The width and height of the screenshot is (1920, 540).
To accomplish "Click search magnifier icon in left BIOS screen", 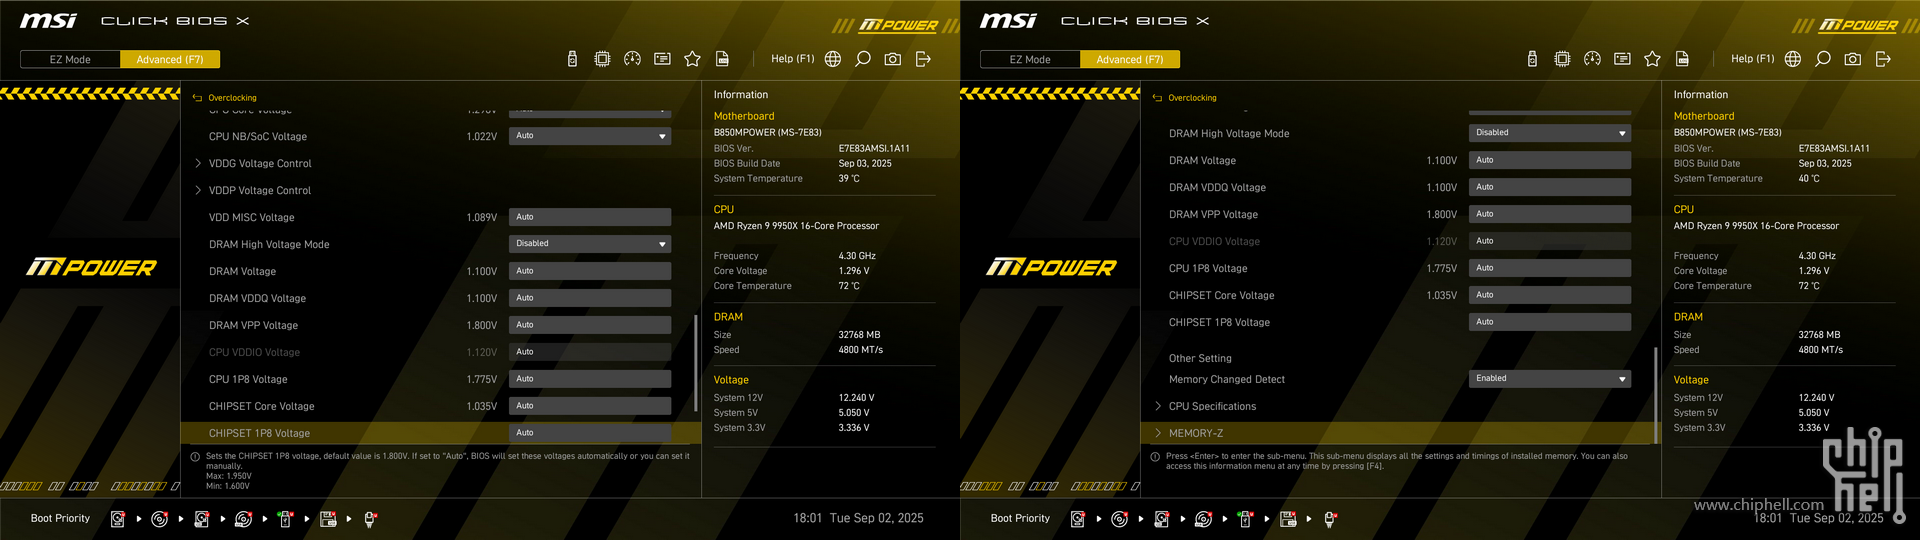I will pyautogui.click(x=863, y=59).
